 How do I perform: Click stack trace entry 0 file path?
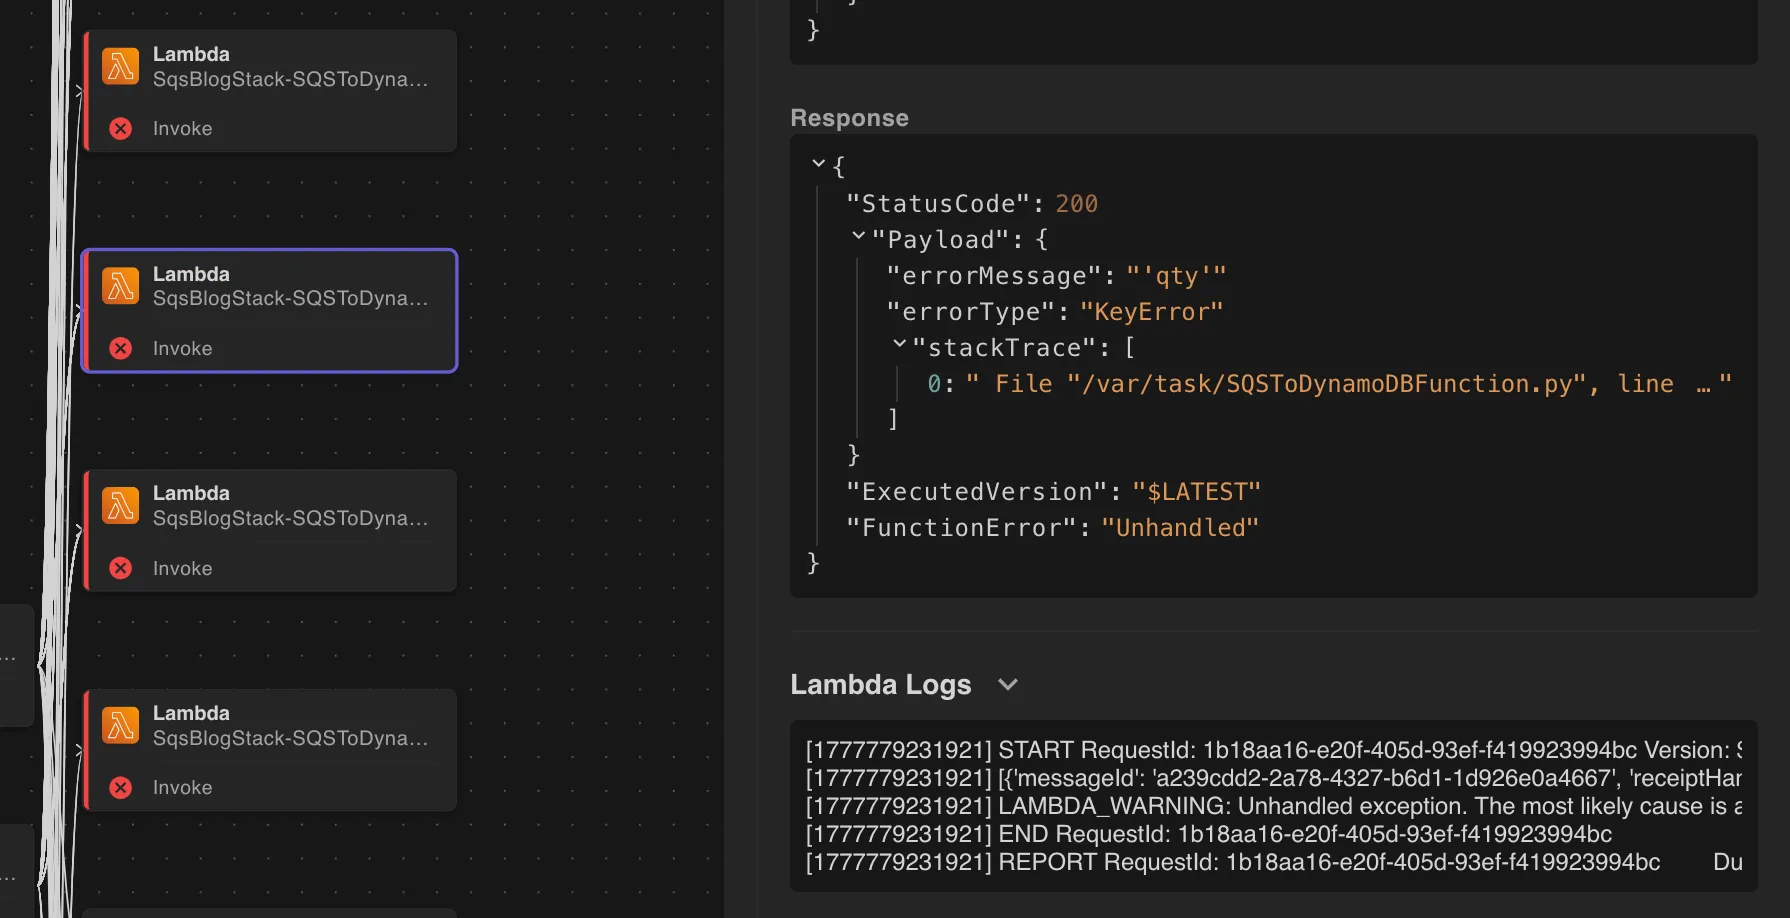(1348, 384)
